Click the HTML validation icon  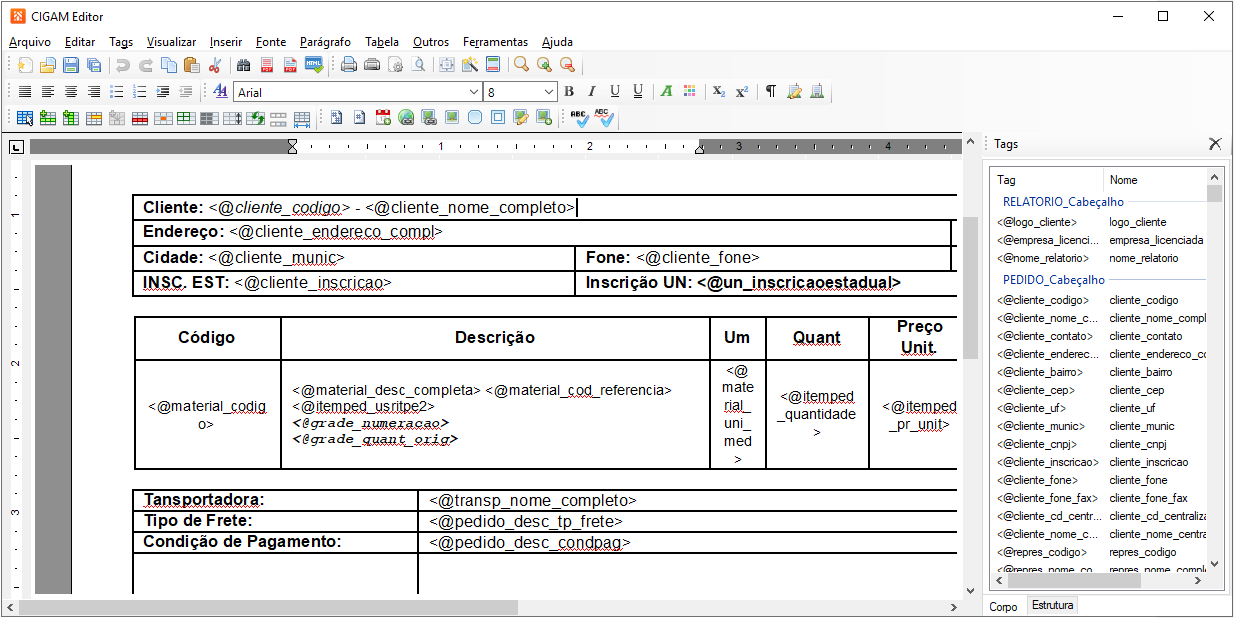coord(313,65)
